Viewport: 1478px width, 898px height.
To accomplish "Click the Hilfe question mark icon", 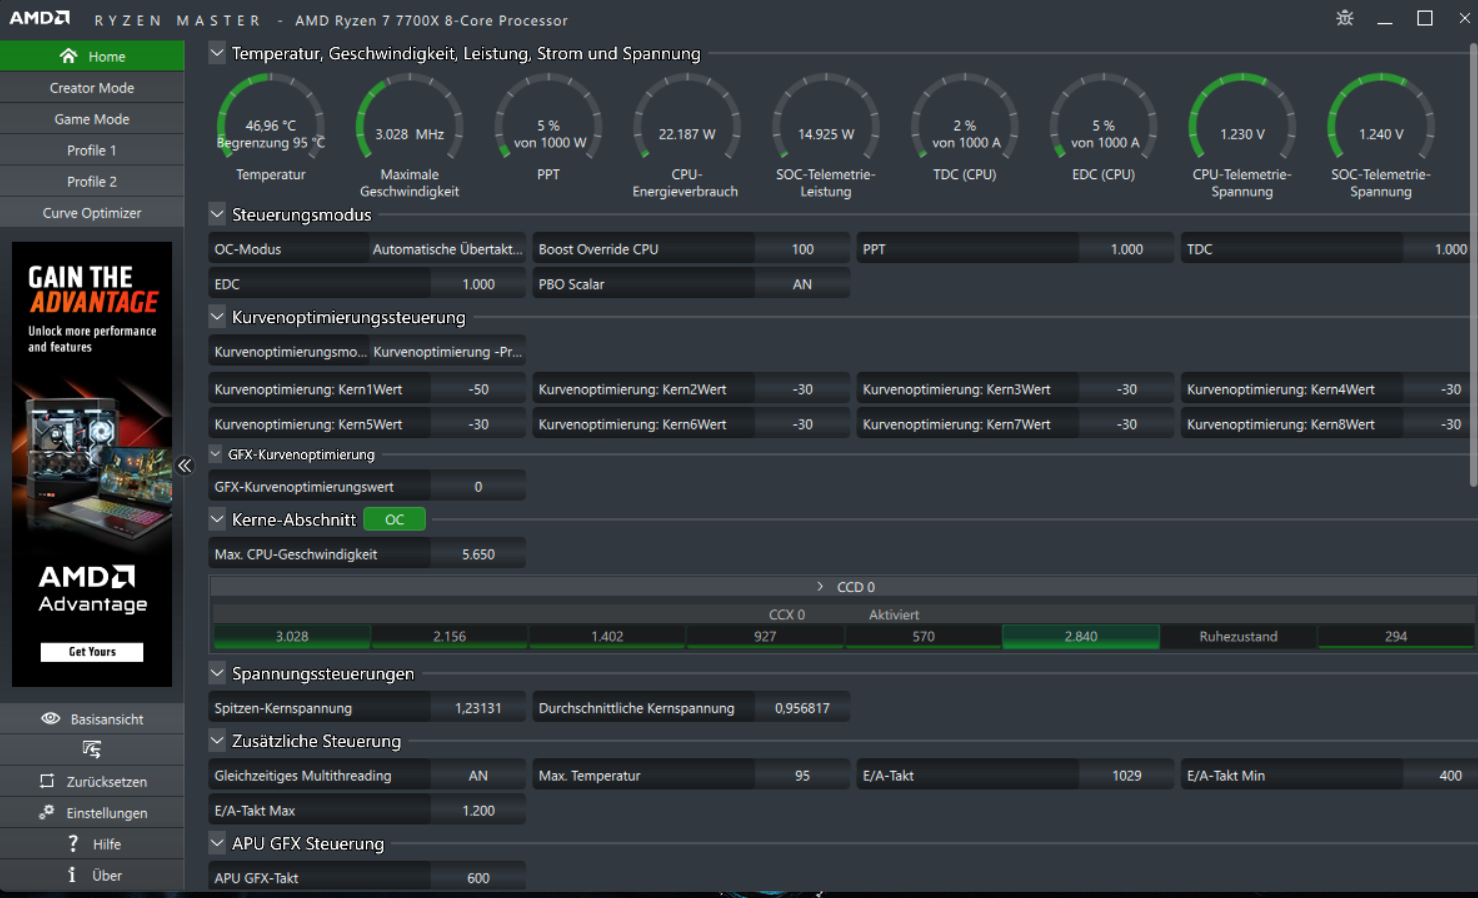I will tap(72, 843).
